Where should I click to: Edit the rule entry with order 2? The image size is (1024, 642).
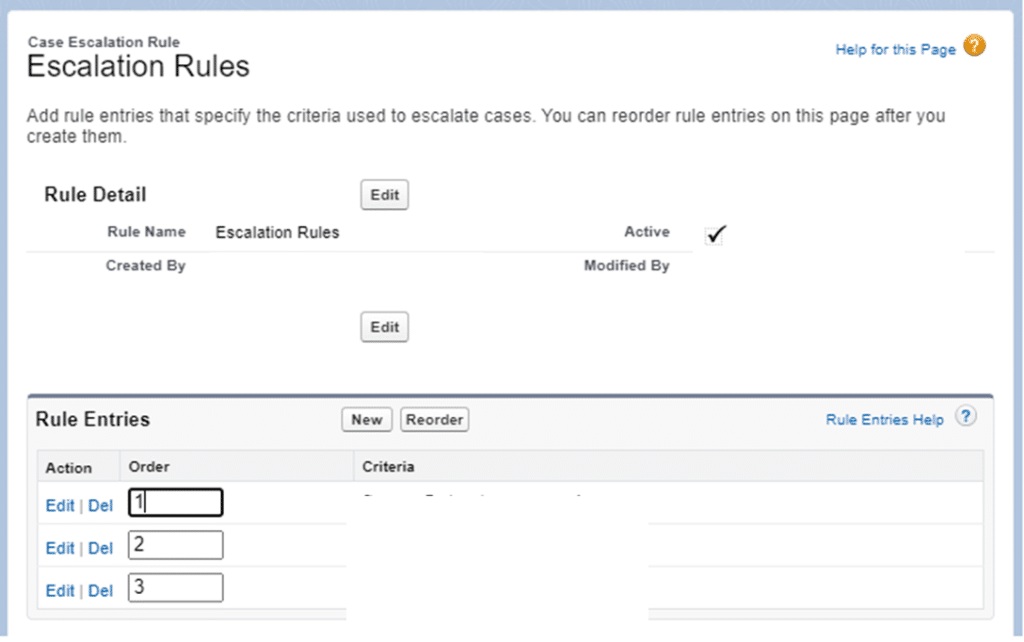[60, 548]
